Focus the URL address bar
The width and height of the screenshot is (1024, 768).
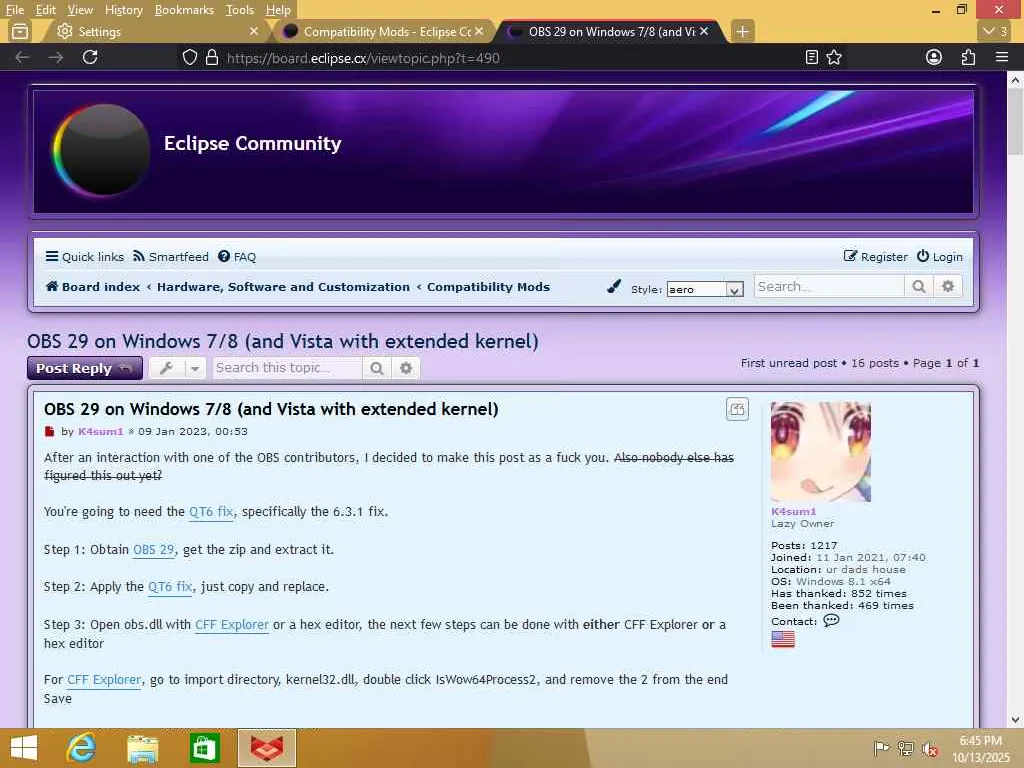(x=509, y=58)
